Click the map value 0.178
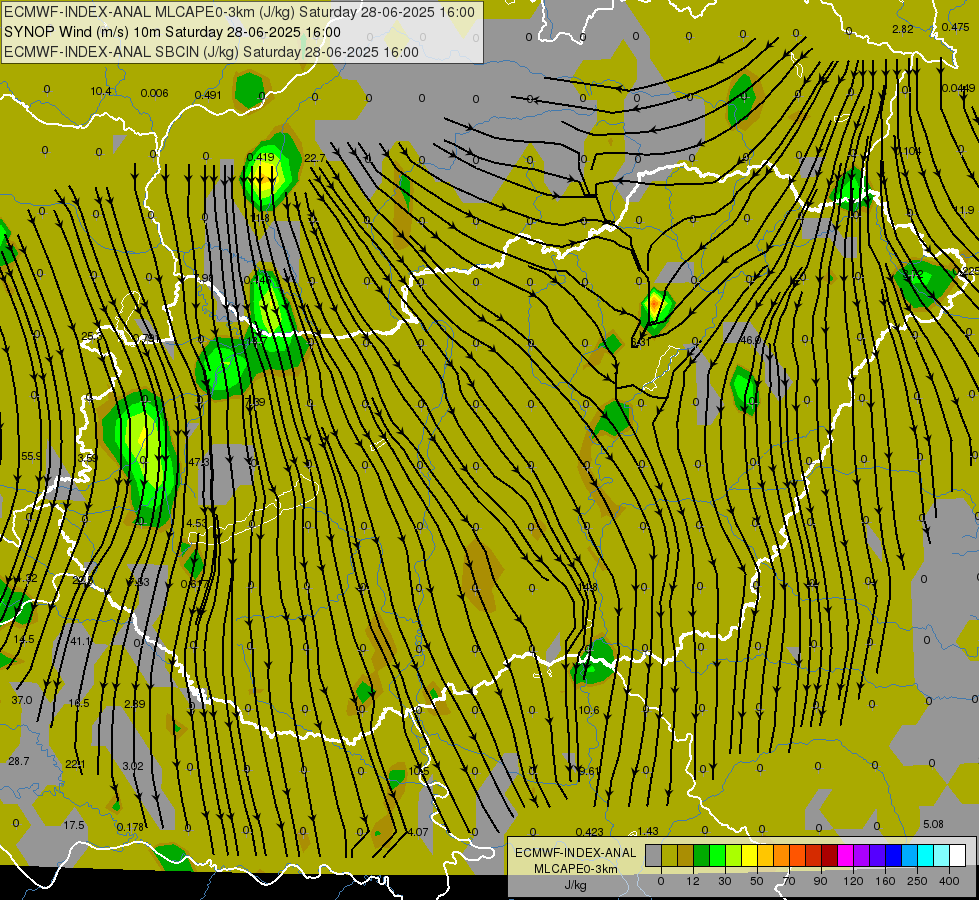The width and height of the screenshot is (979, 900). 130,827
